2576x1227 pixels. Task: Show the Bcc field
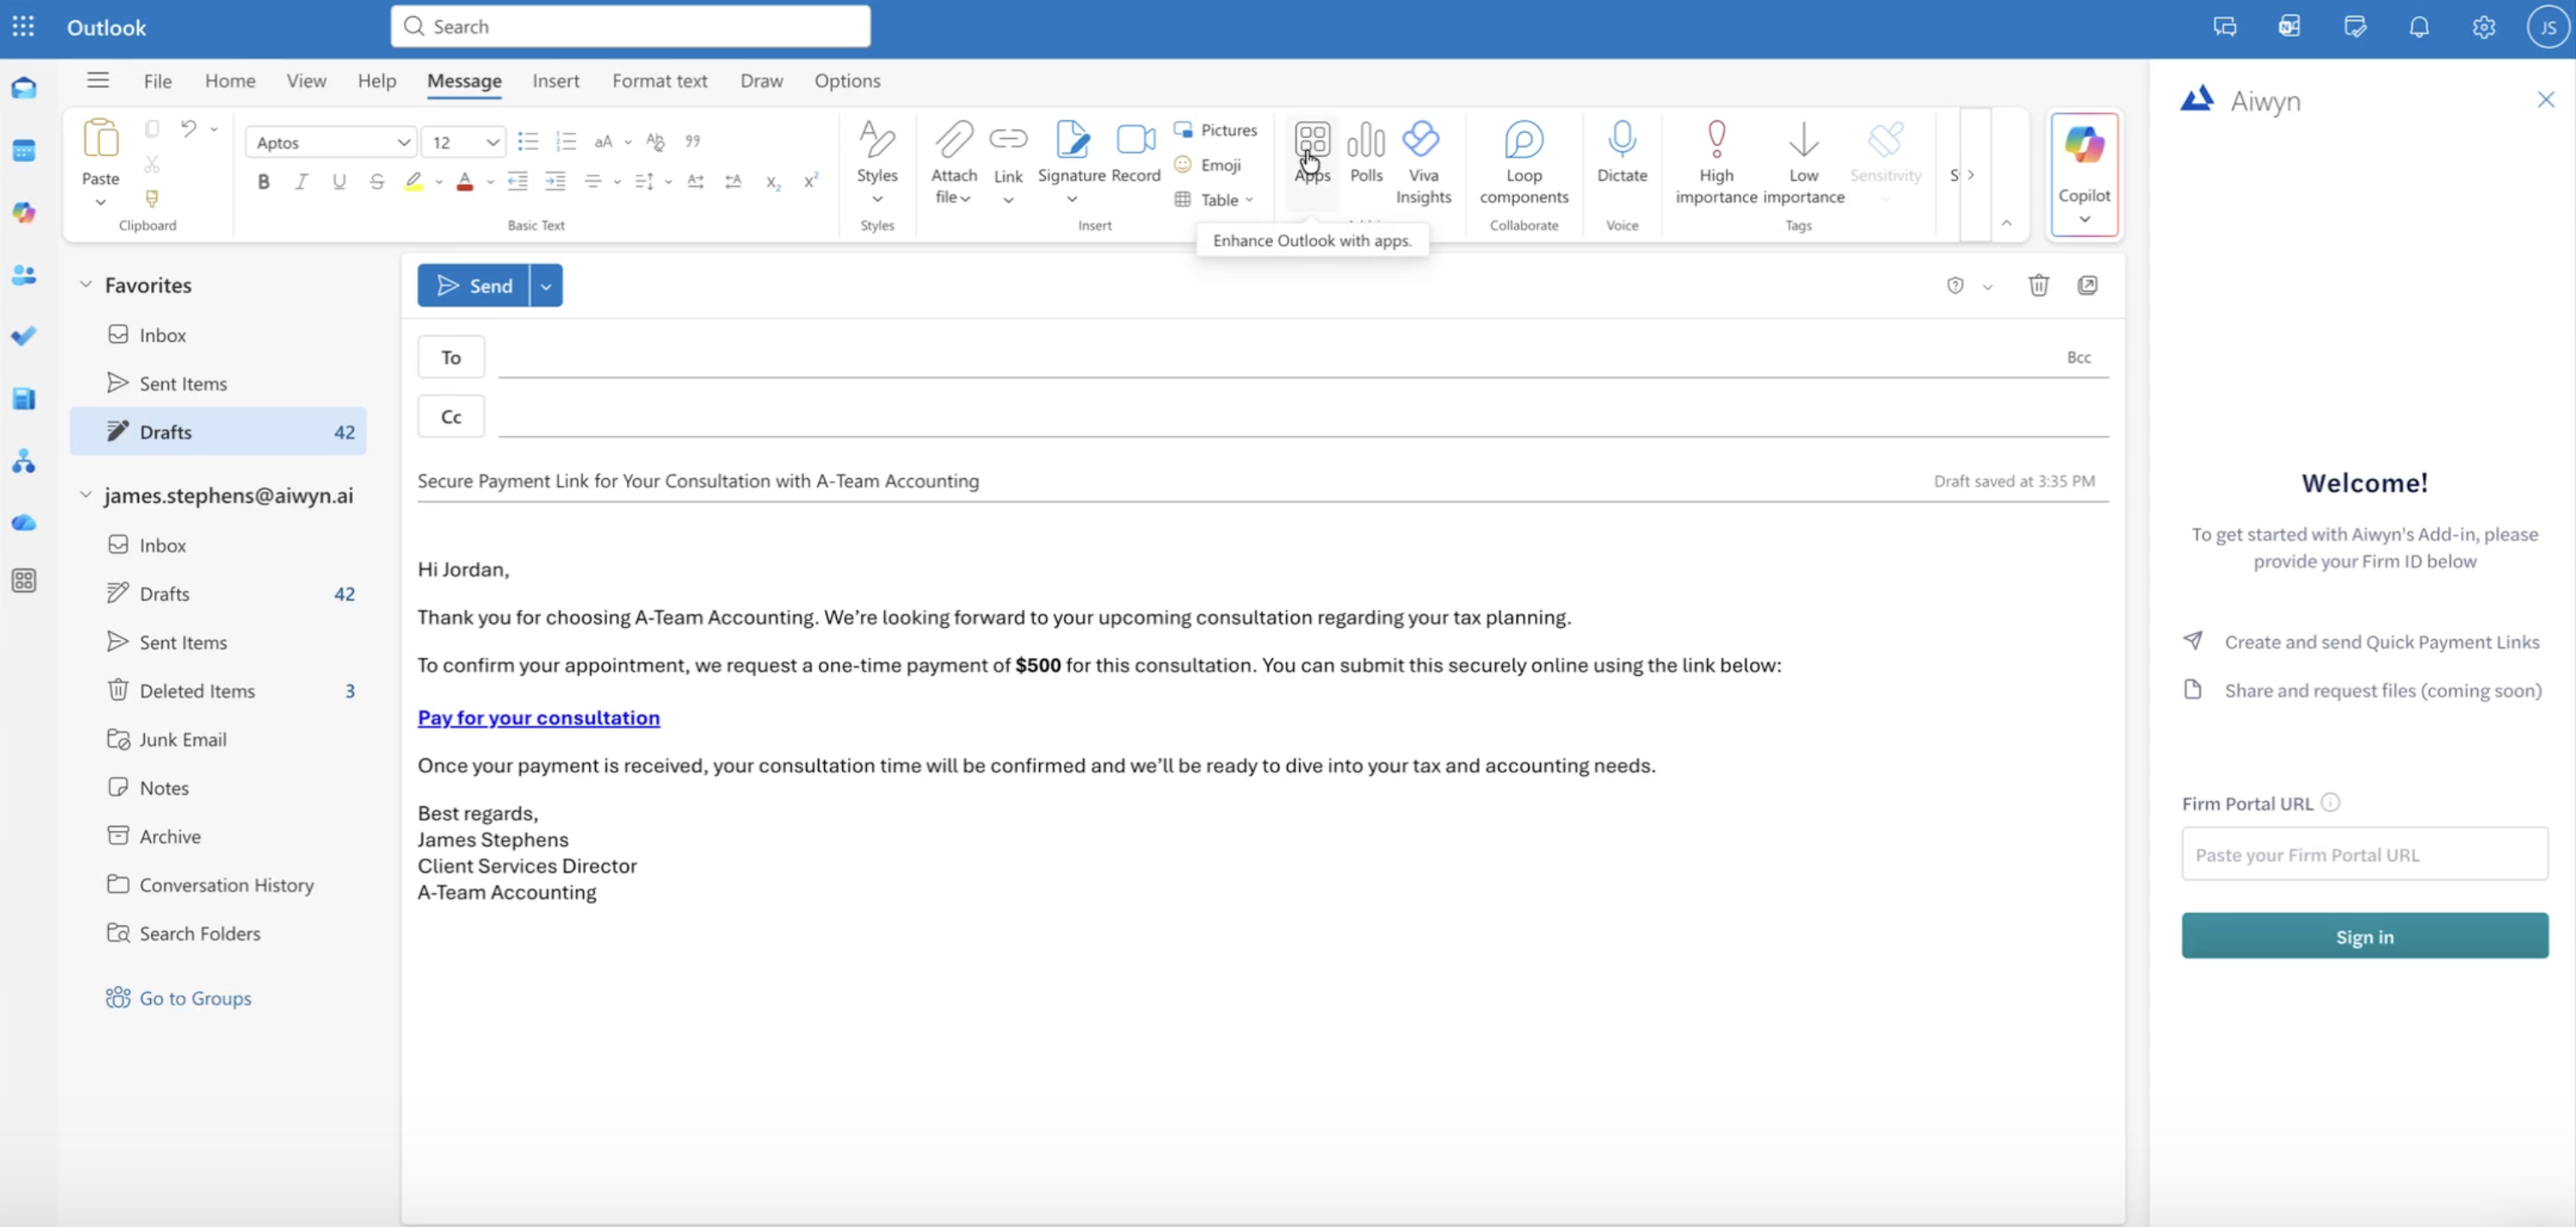click(x=2078, y=357)
